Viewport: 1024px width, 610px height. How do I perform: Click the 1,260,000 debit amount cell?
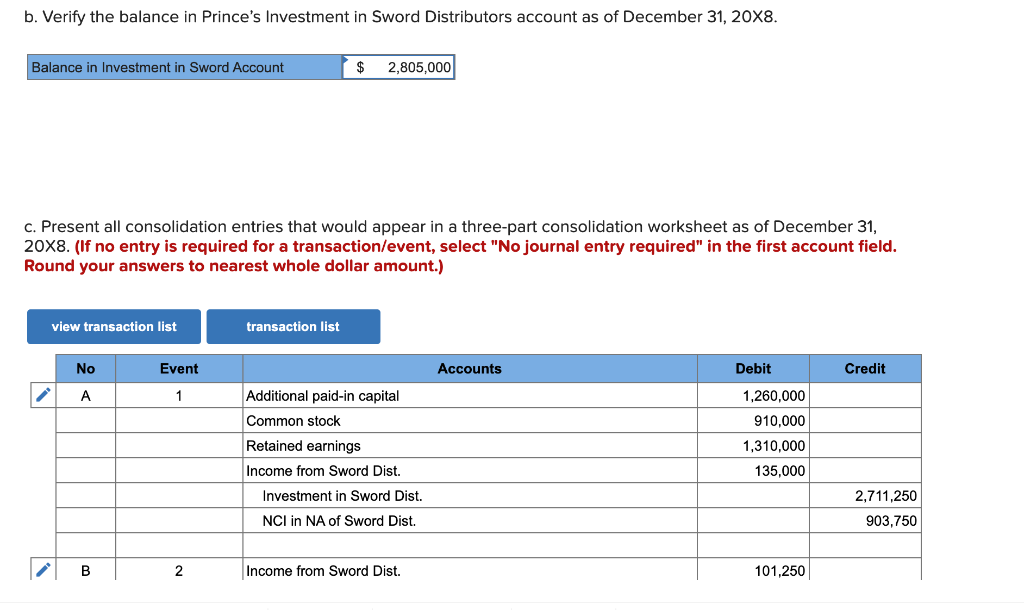(753, 395)
